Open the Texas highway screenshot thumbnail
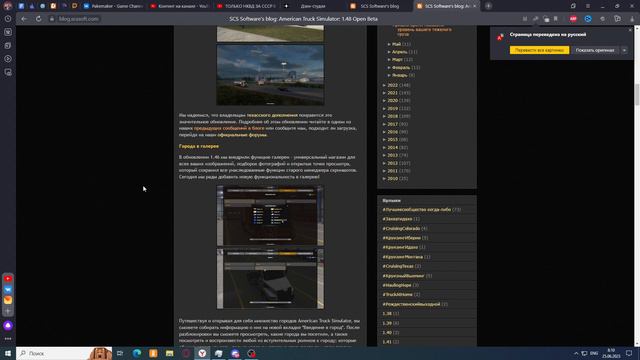The width and height of the screenshot is (640, 360). (x=270, y=75)
